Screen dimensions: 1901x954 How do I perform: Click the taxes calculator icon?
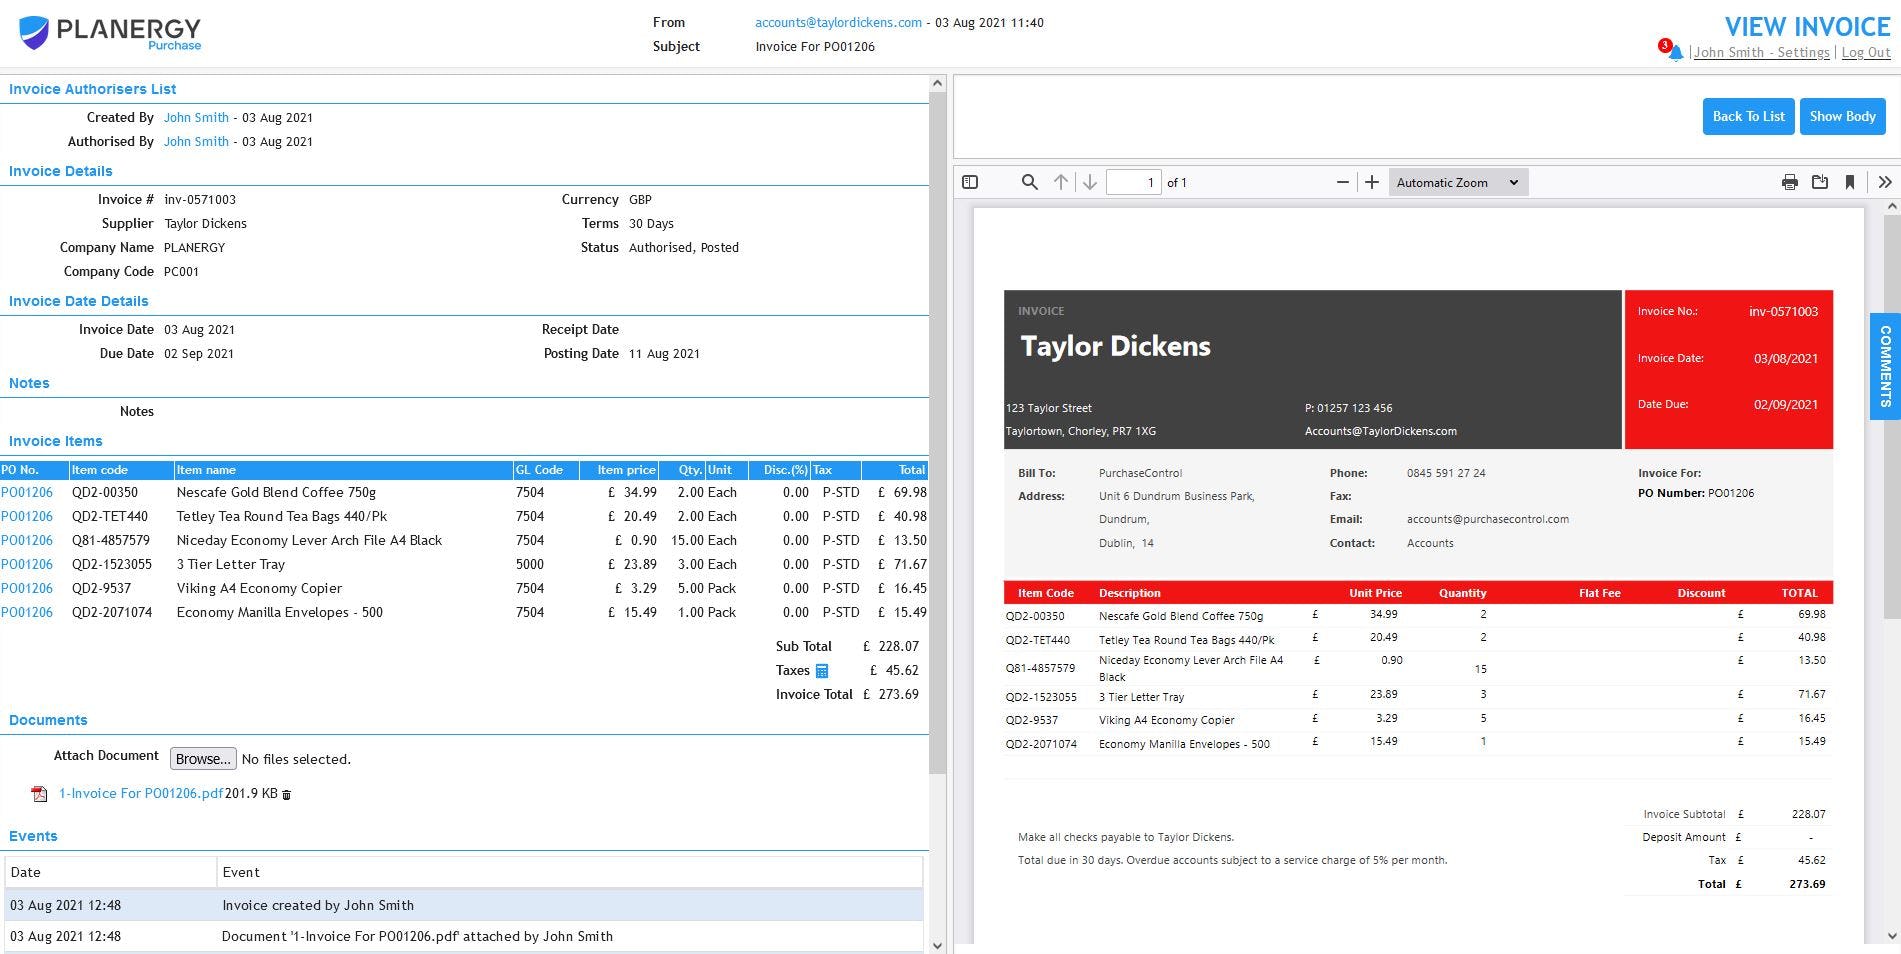tap(822, 671)
